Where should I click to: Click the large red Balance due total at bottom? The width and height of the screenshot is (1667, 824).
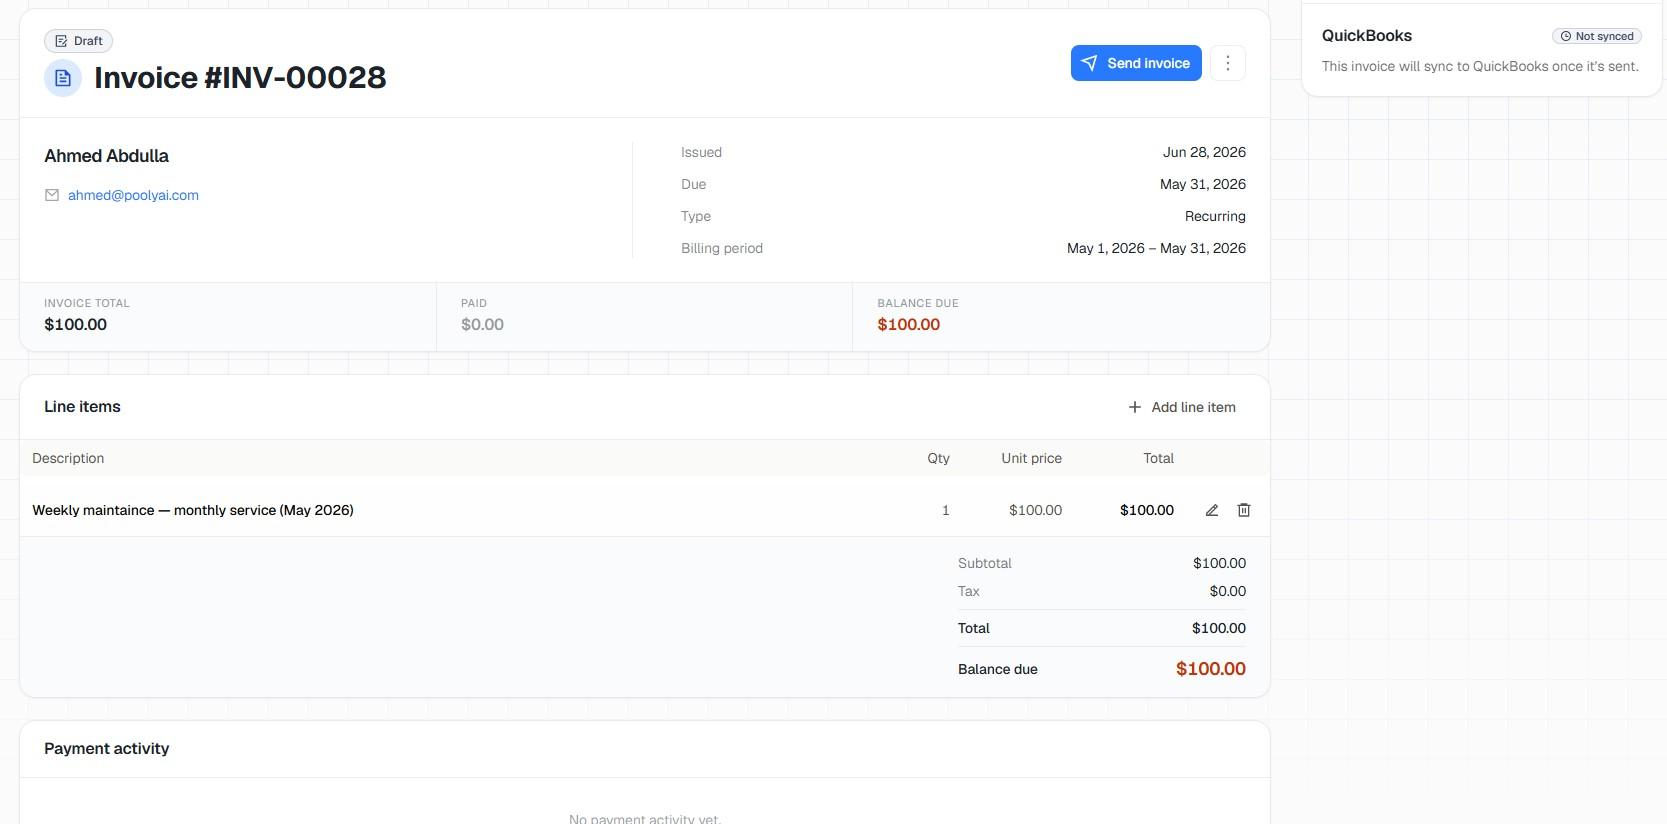click(1210, 669)
